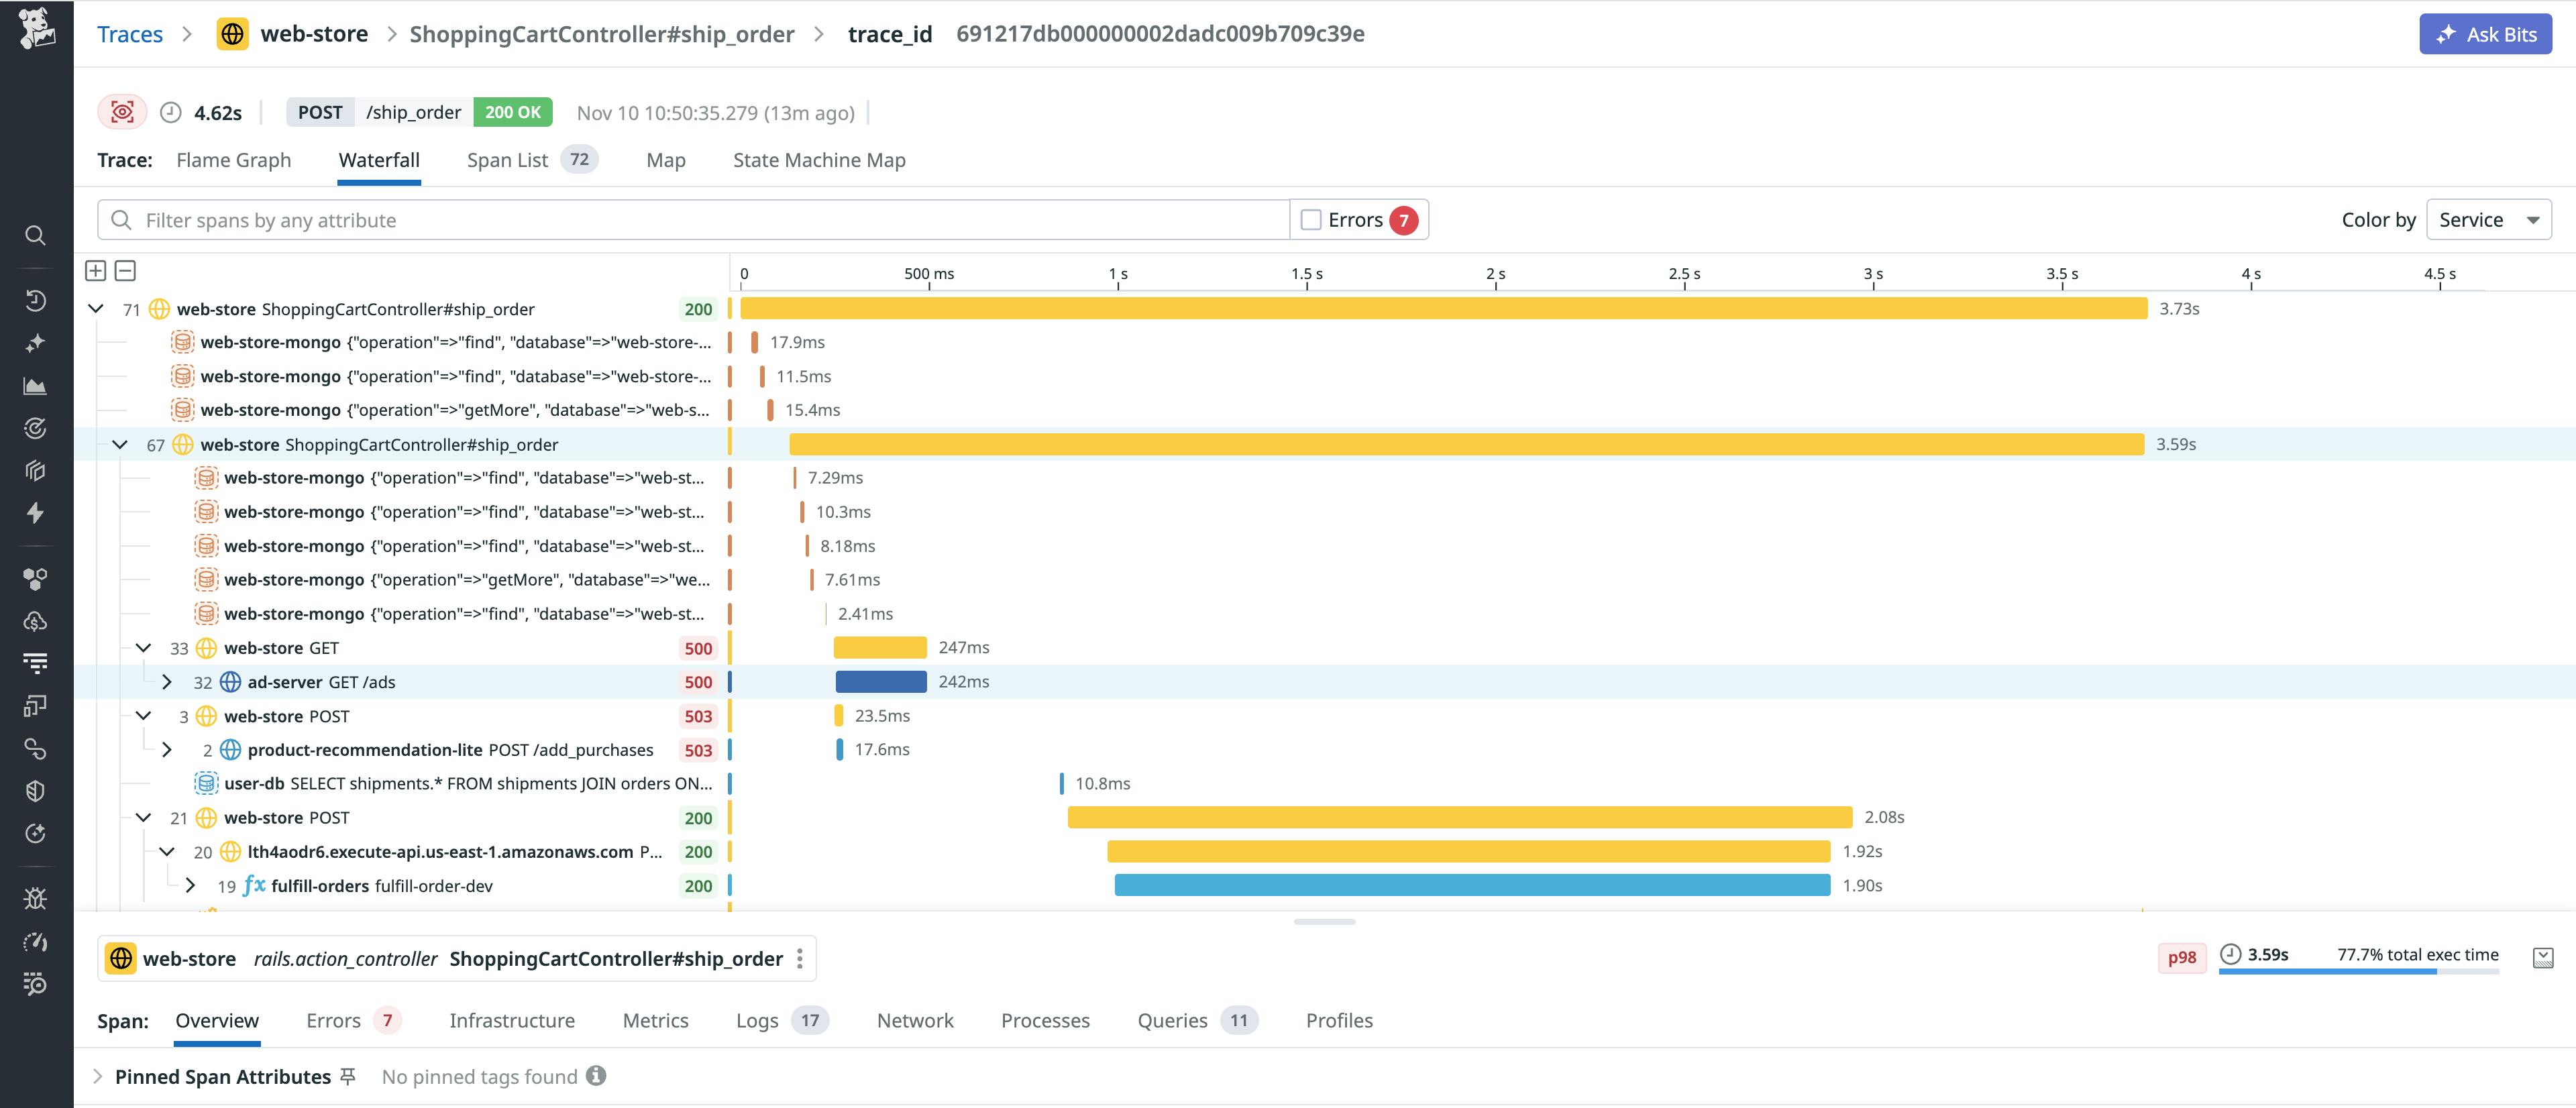The width and height of the screenshot is (2576, 1108).
Task: Select the stacked layers icon in the sidebar
Action: tap(36, 470)
